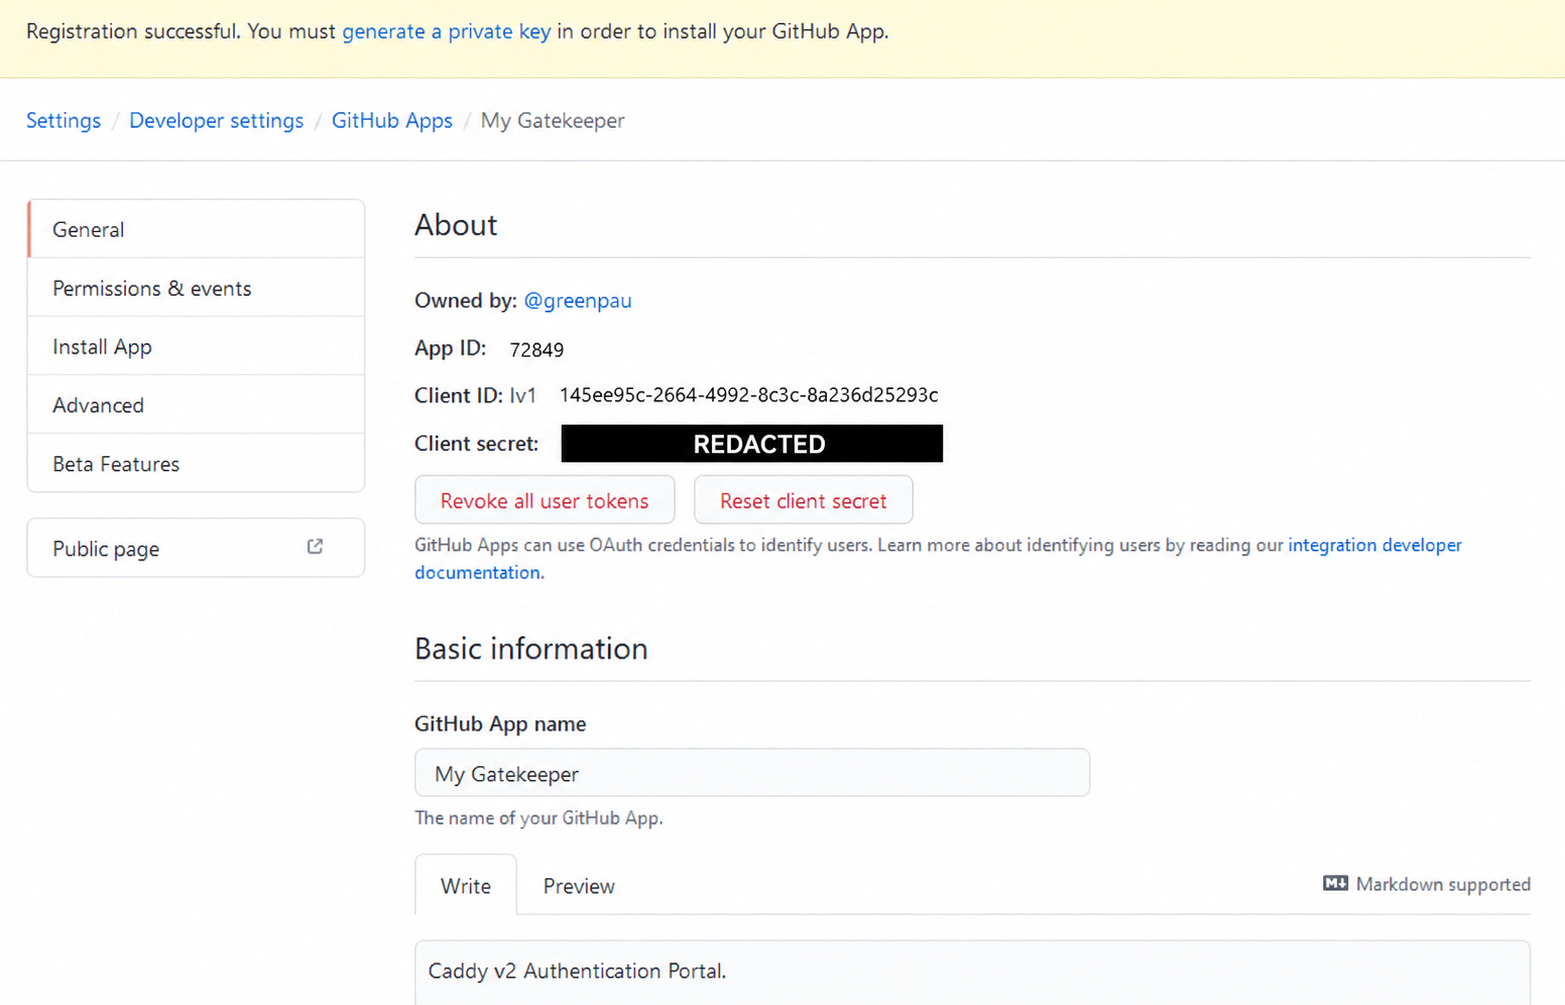The width and height of the screenshot is (1565, 1005).
Task: Click the Client ID value string
Action: tap(748, 395)
